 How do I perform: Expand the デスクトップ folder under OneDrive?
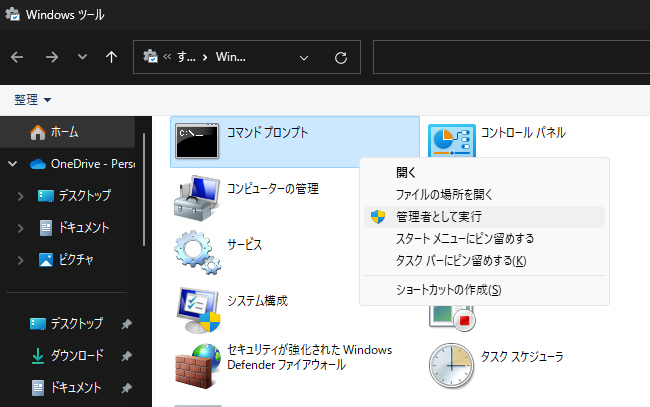pos(21,196)
